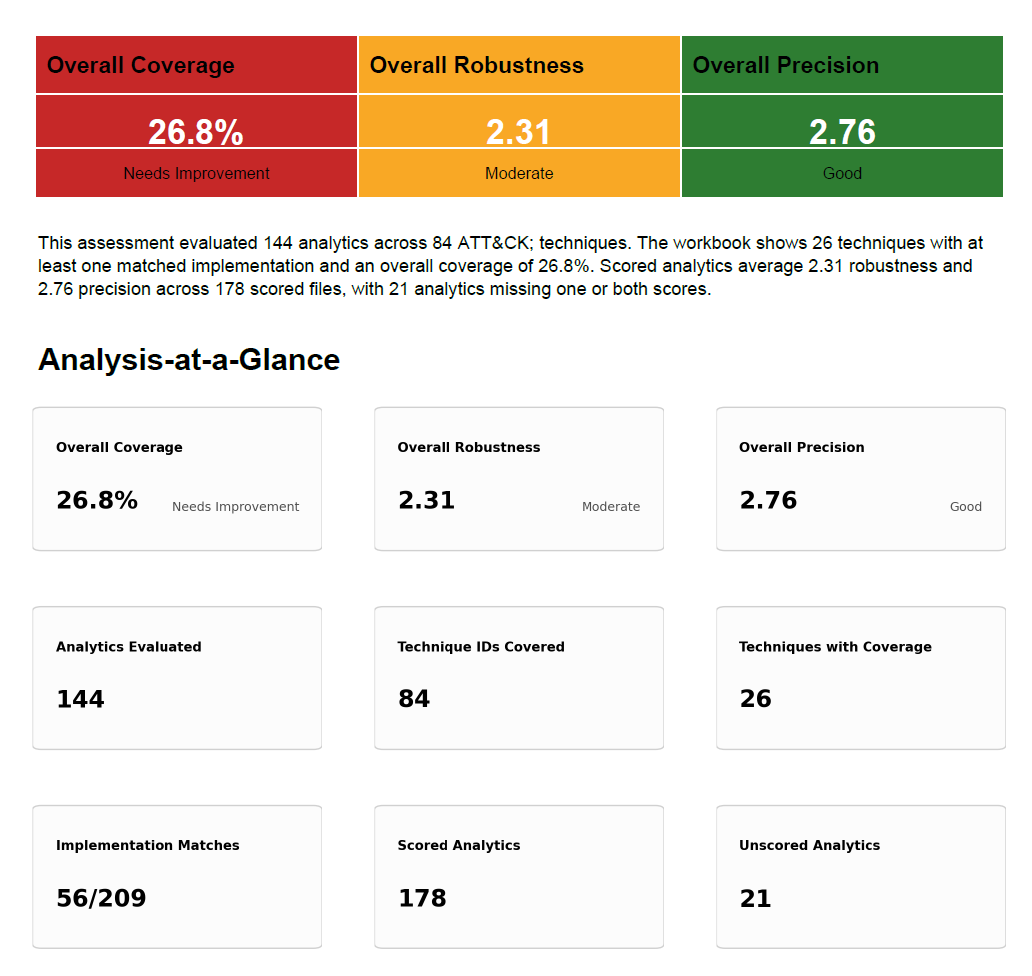Click the 26.8% value in red banner
The image size is (1032, 976).
[x=196, y=132]
